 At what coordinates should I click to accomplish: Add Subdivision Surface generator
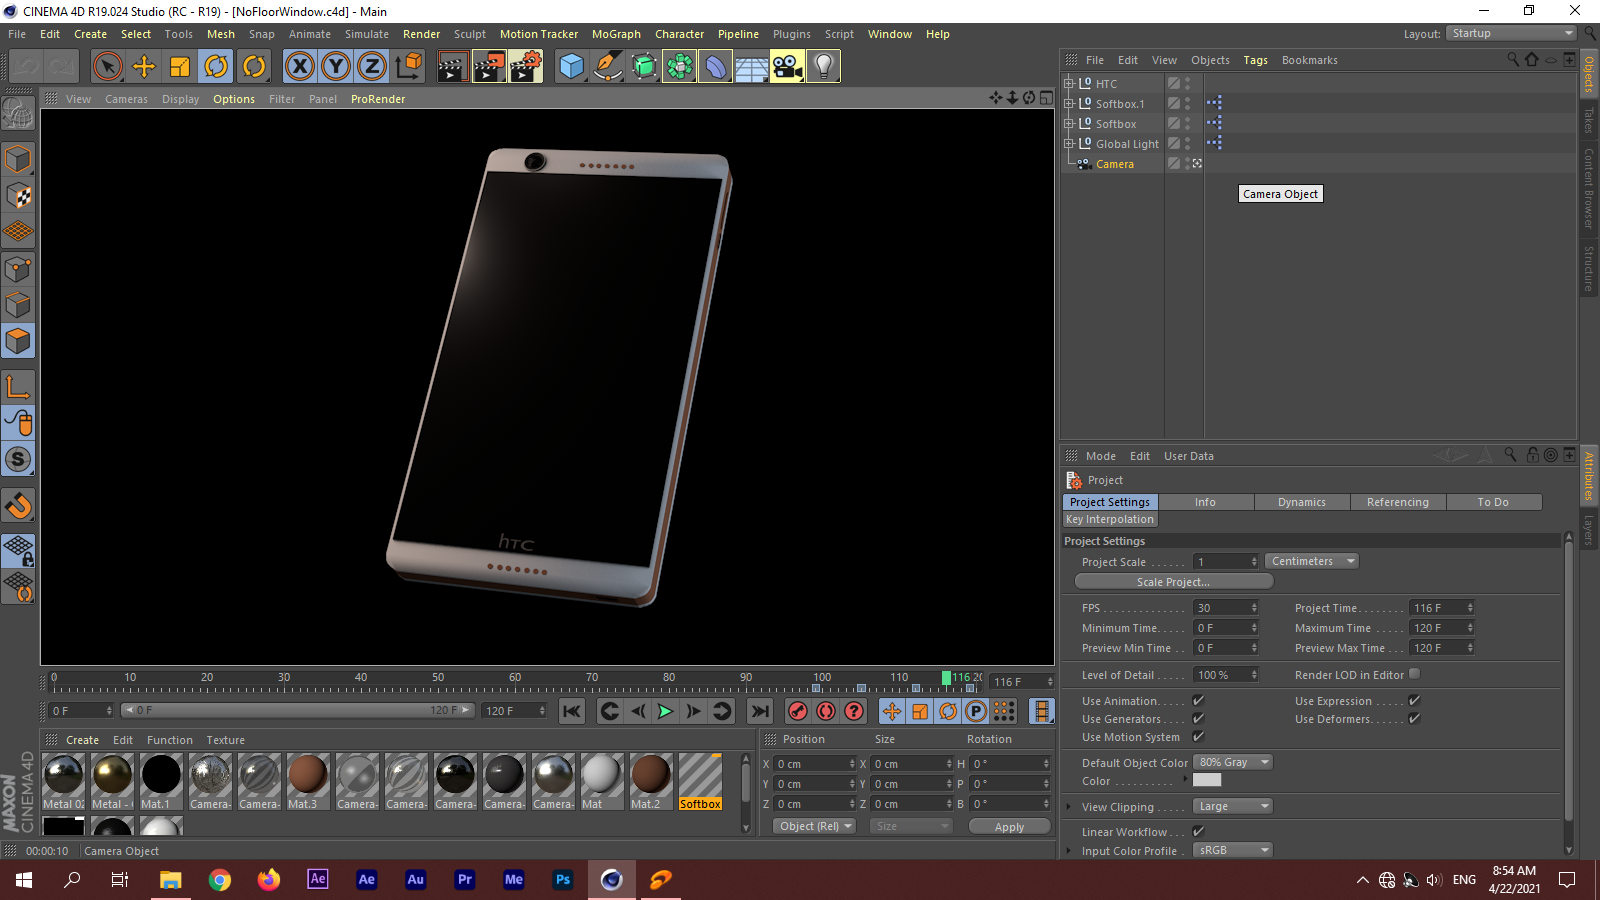[x=643, y=67]
